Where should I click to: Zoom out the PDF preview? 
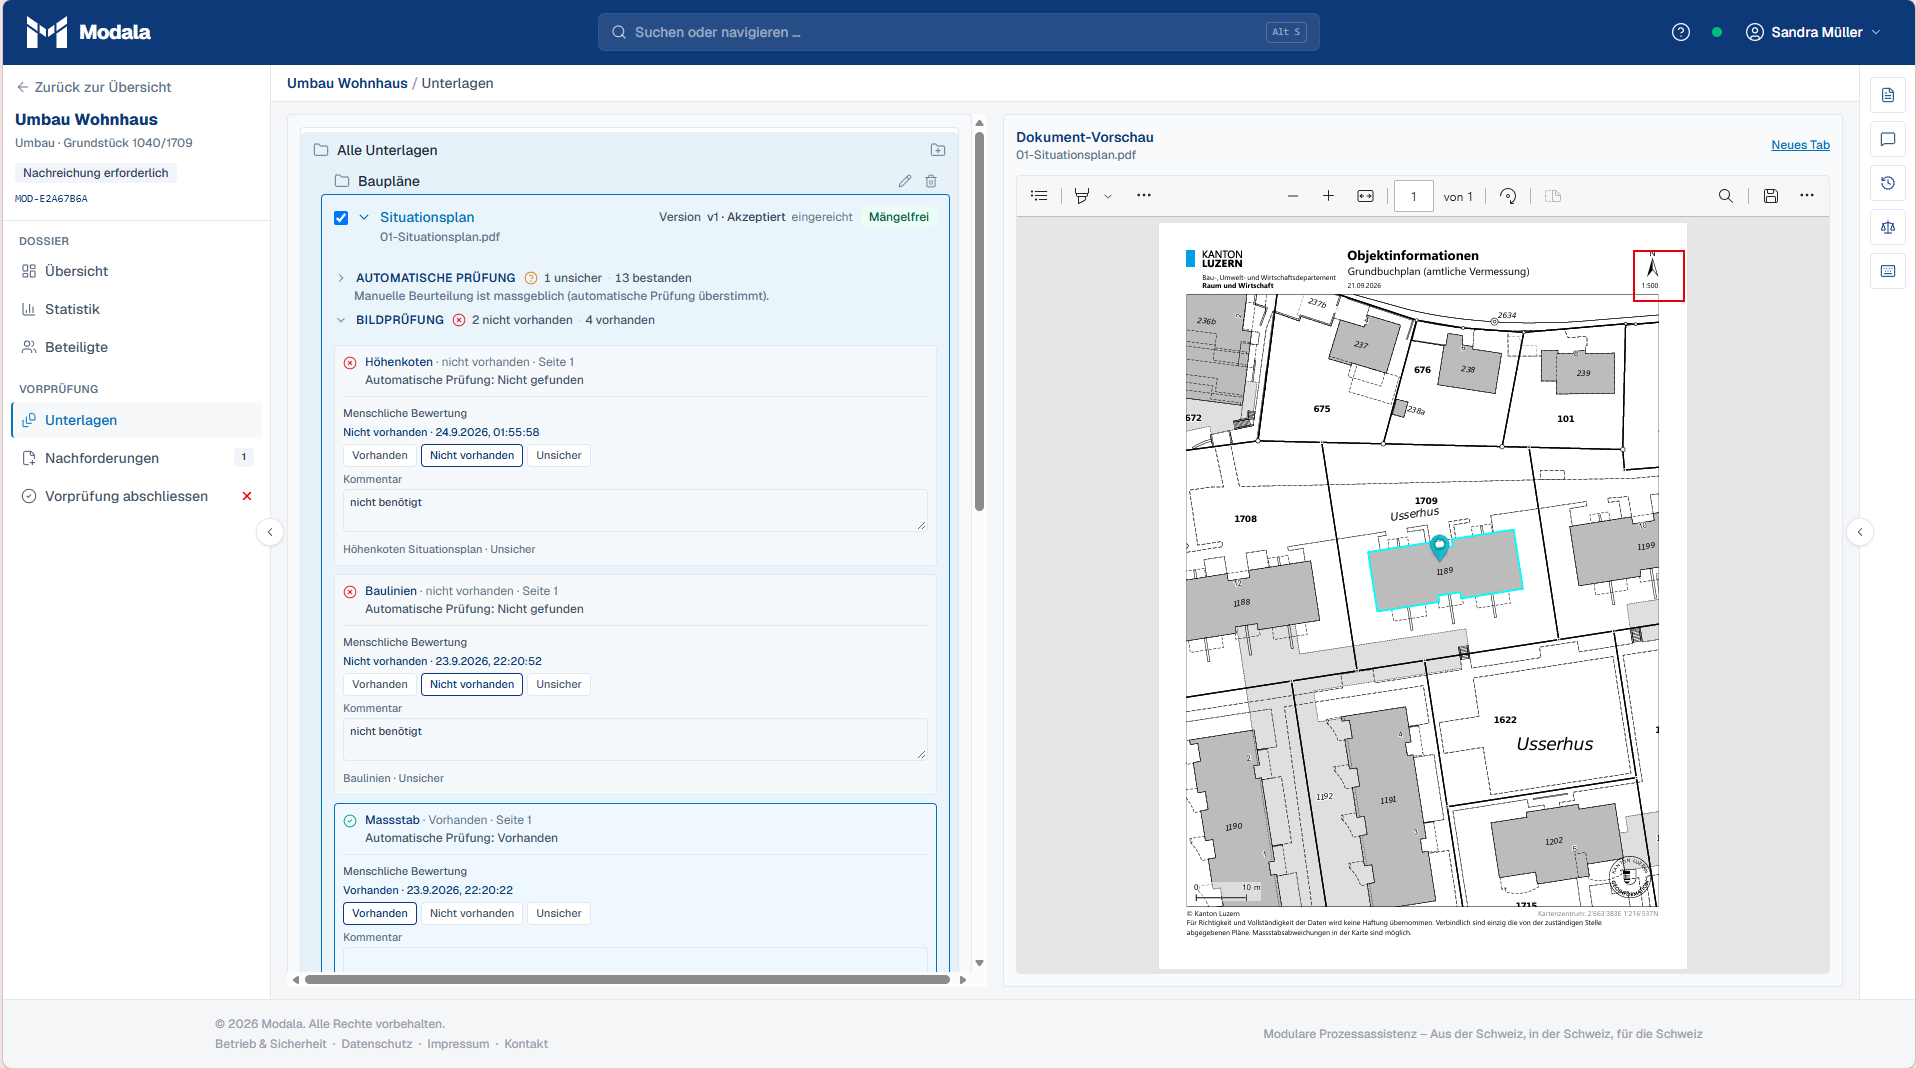1293,196
